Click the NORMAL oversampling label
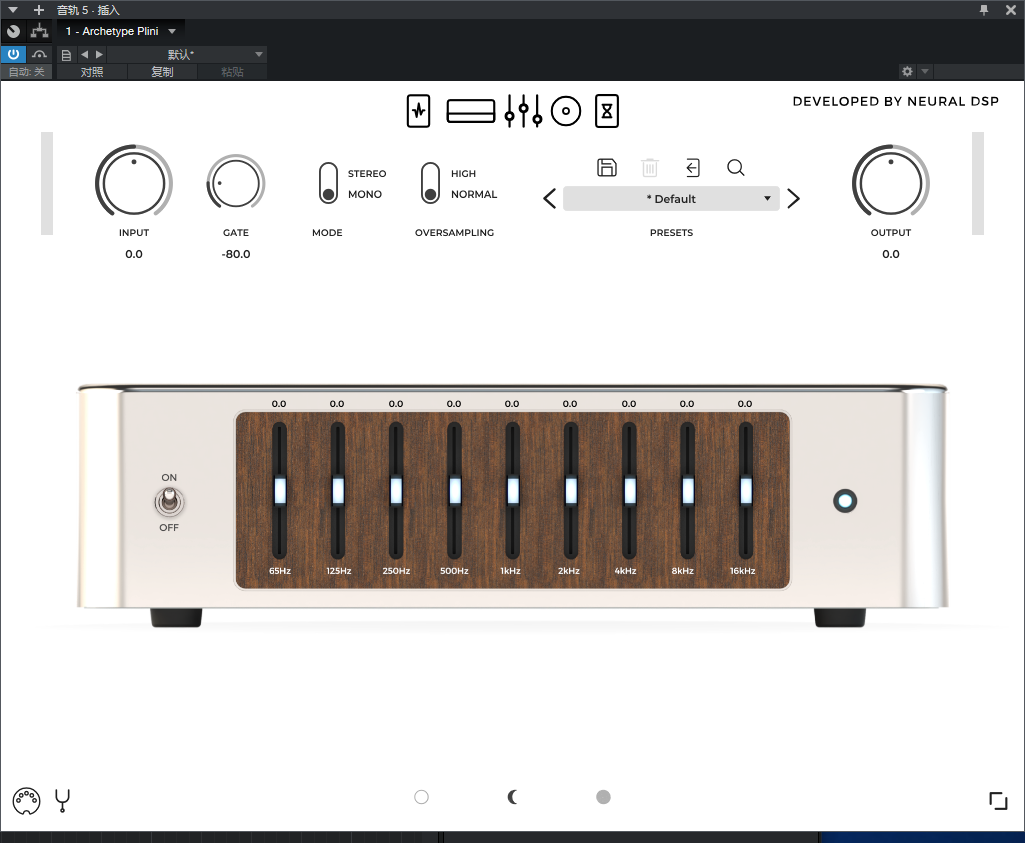This screenshot has width=1025, height=843. point(474,195)
